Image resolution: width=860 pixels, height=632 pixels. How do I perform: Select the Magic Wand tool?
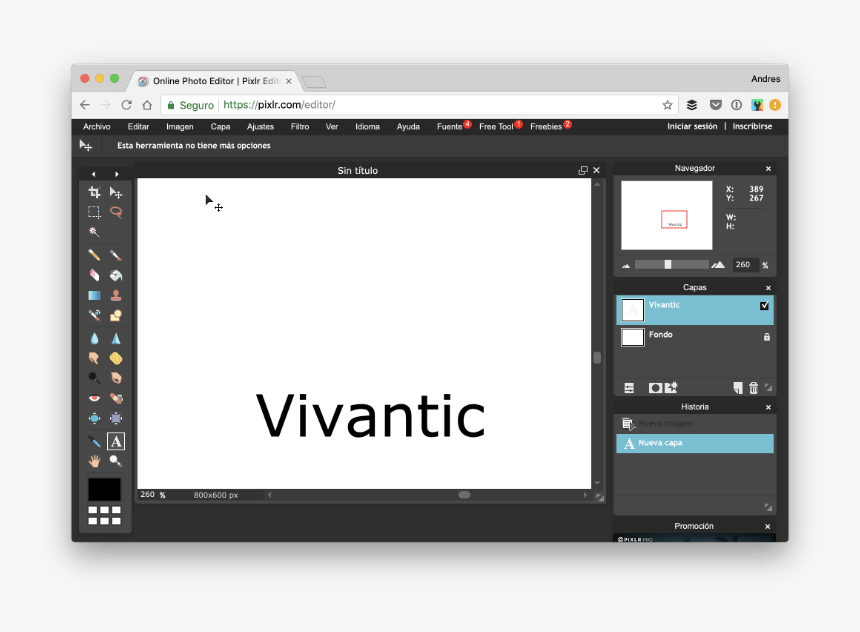[x=94, y=232]
